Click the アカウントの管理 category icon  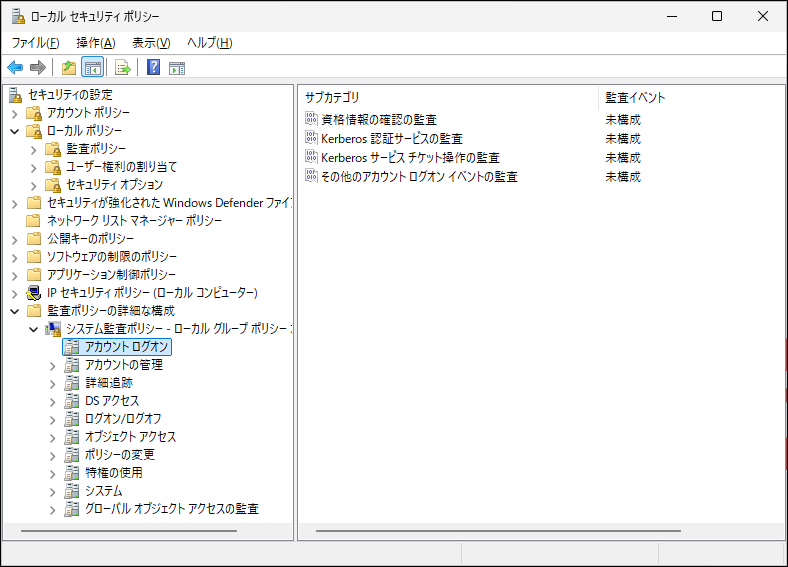pyautogui.click(x=72, y=365)
